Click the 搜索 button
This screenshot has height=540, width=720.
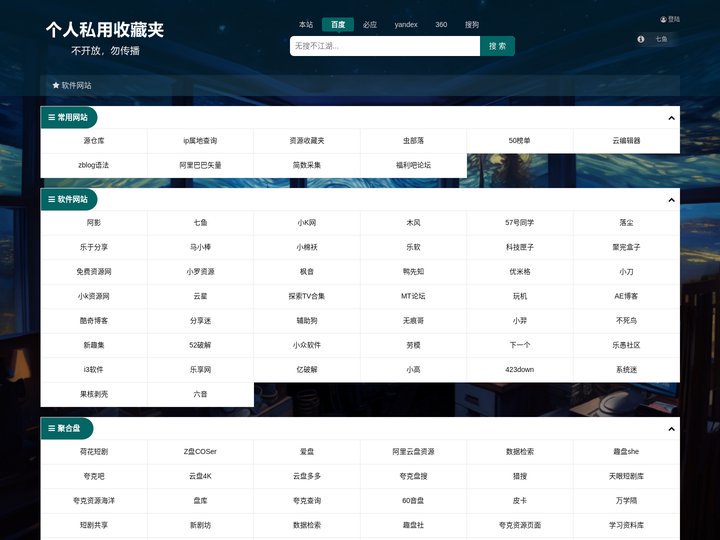coord(497,46)
